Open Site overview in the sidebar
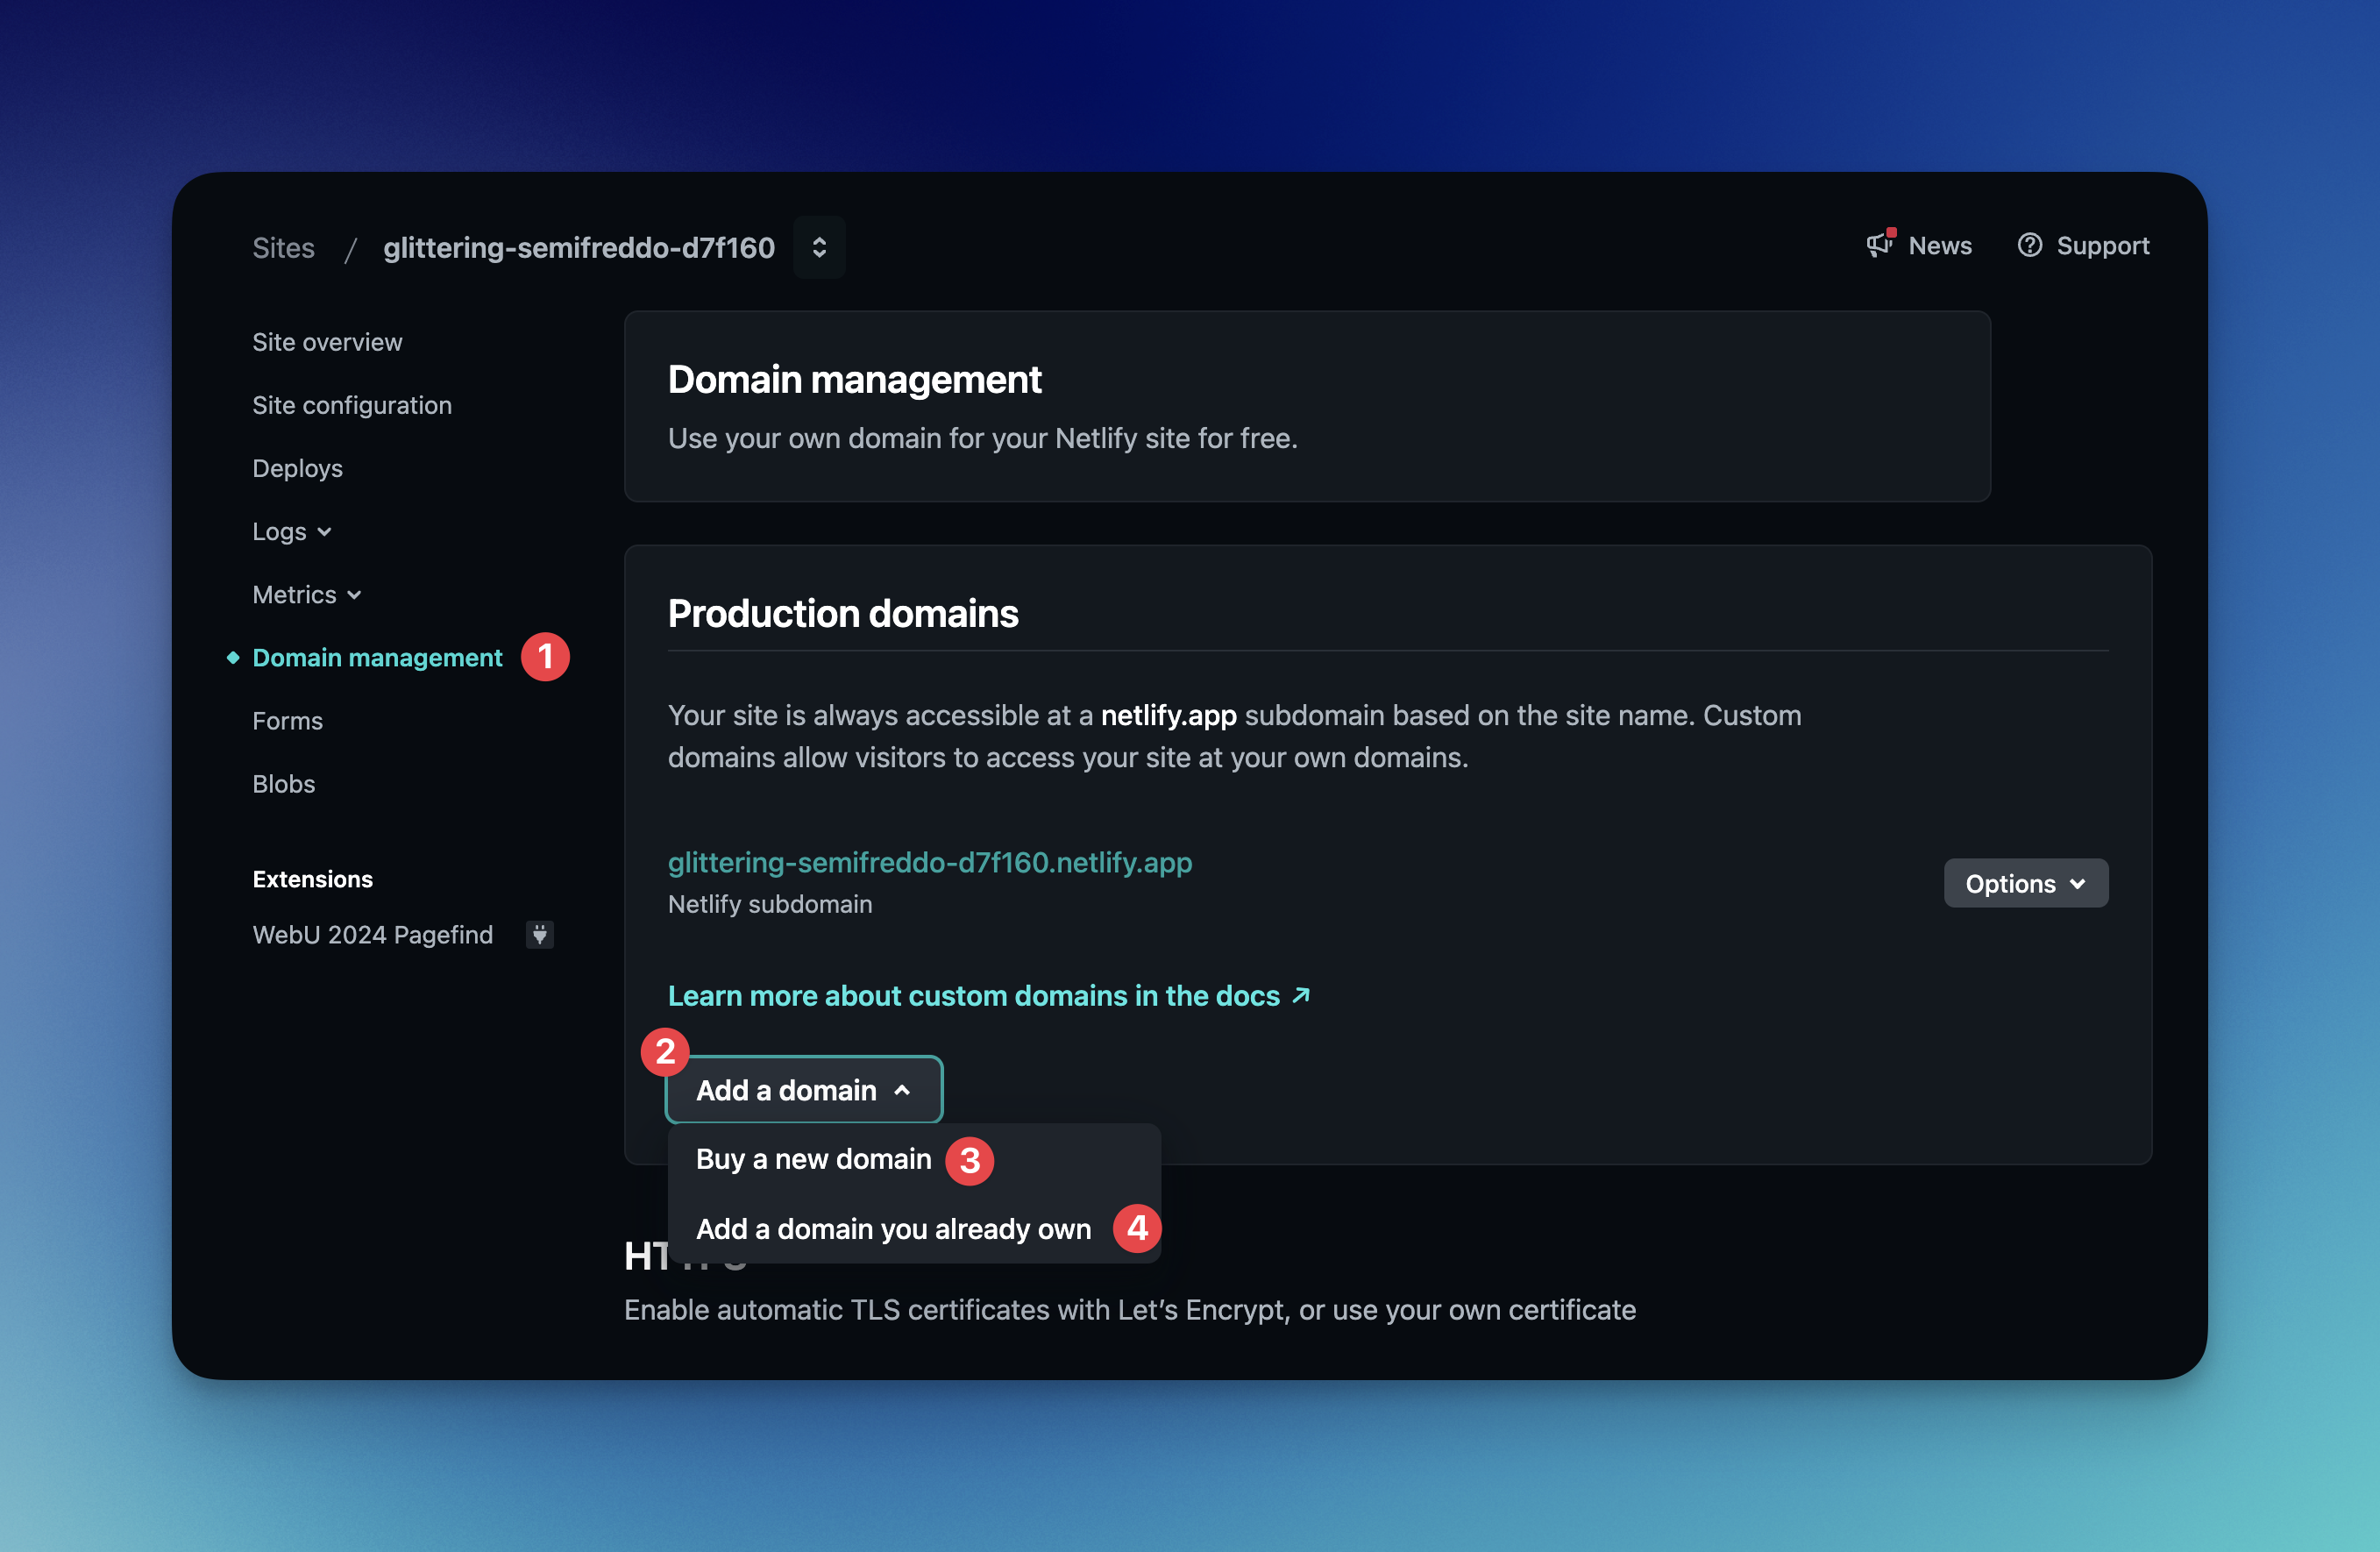This screenshot has height=1552, width=2380. coord(327,342)
